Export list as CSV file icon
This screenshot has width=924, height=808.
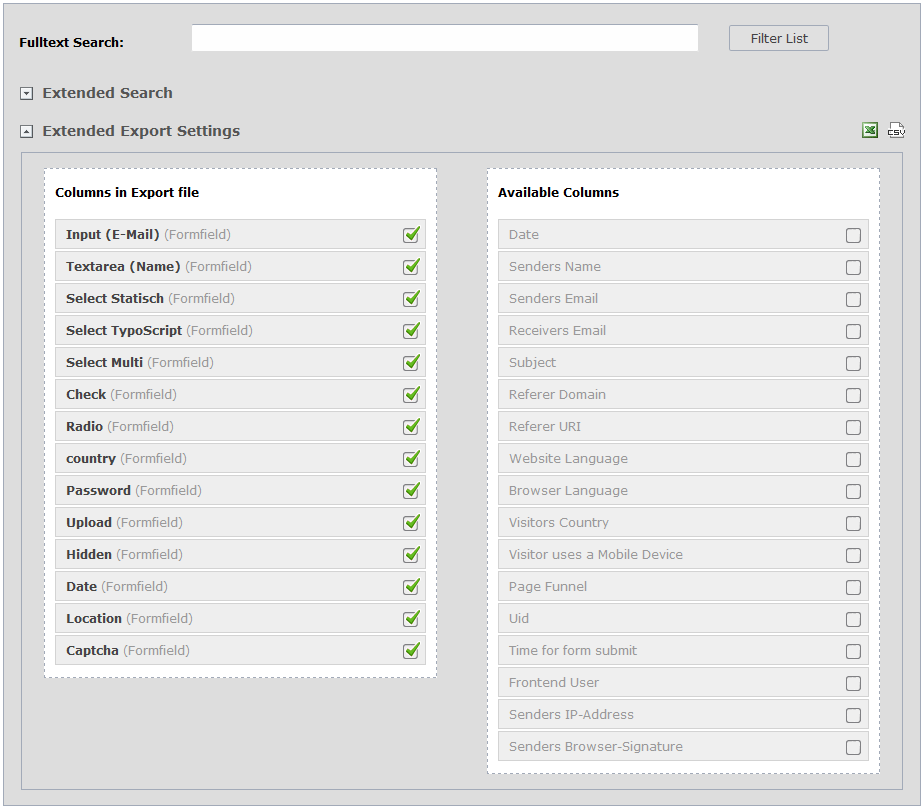click(x=896, y=131)
